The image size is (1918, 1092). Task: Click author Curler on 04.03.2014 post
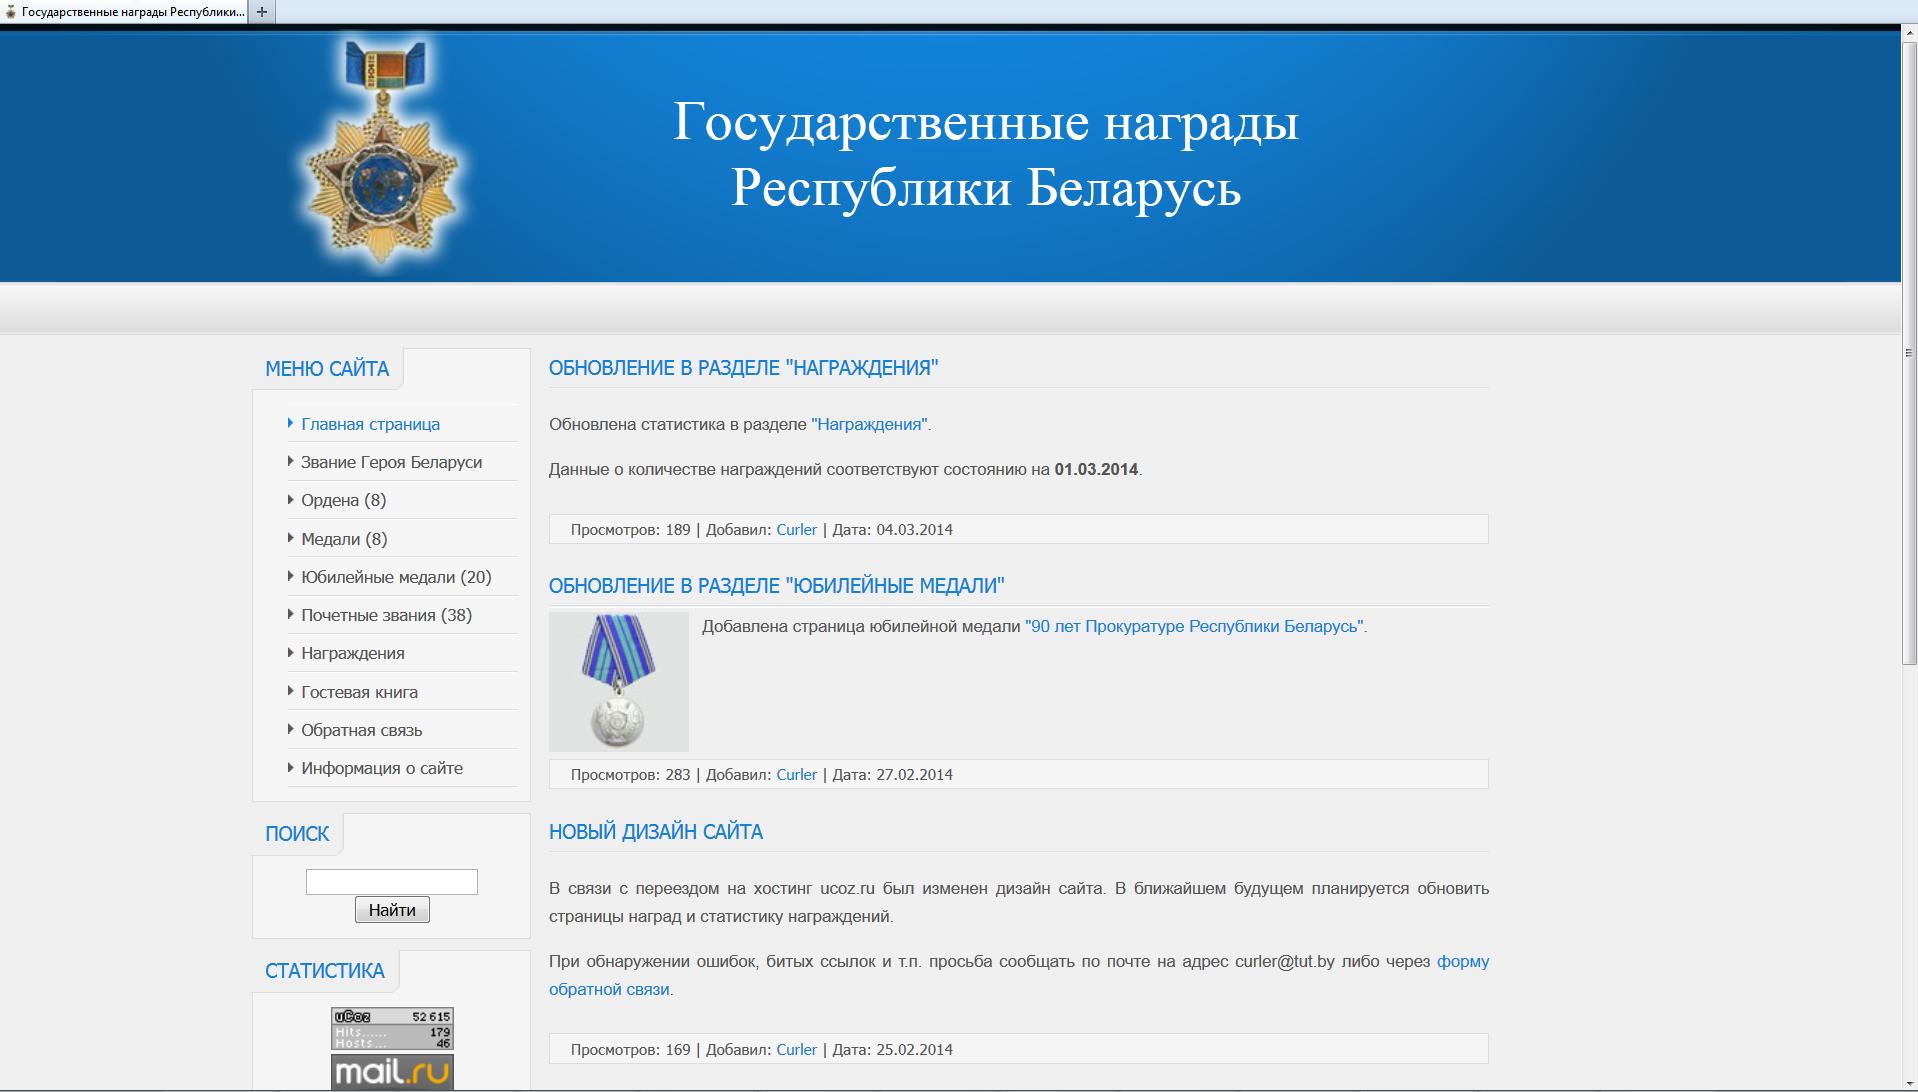[796, 530]
